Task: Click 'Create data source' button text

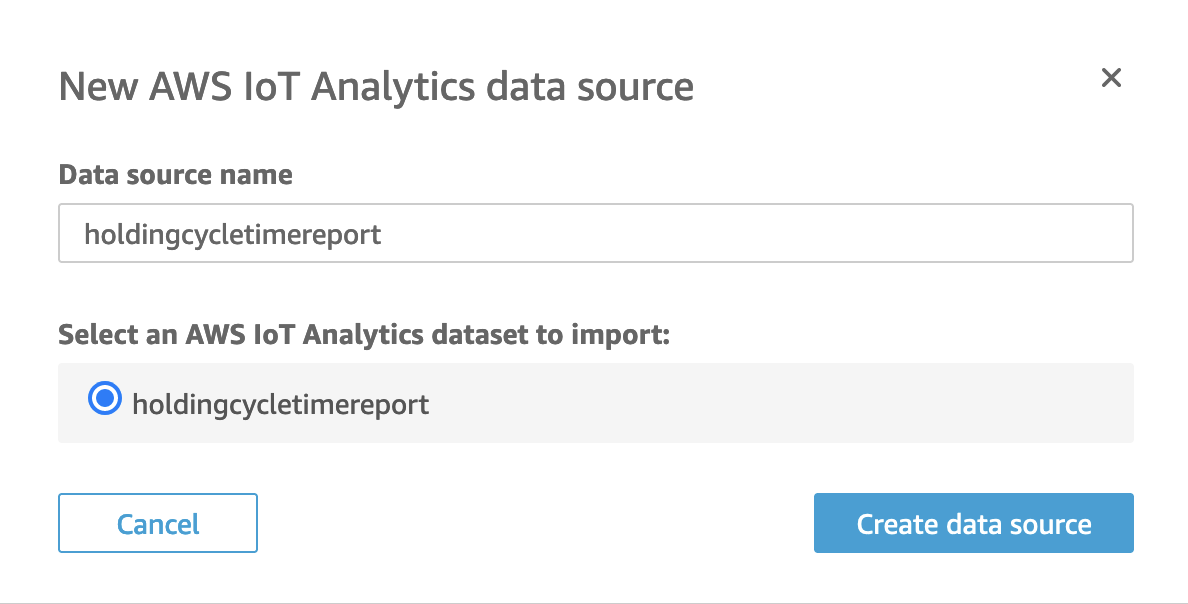Action: pos(973,524)
